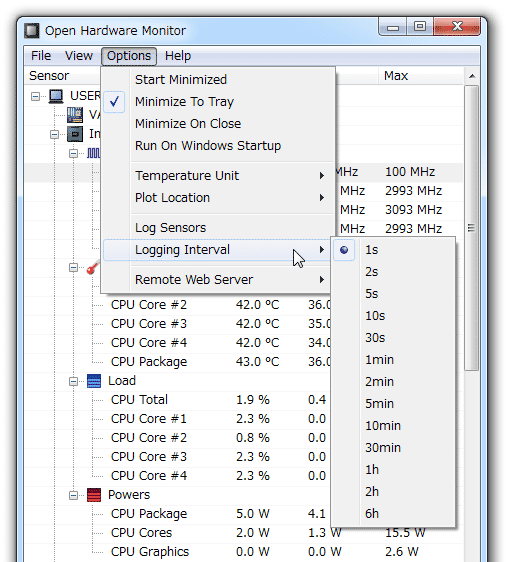Click the 3093 MHz max value
The height and width of the screenshot is (562, 509).
(x=414, y=210)
